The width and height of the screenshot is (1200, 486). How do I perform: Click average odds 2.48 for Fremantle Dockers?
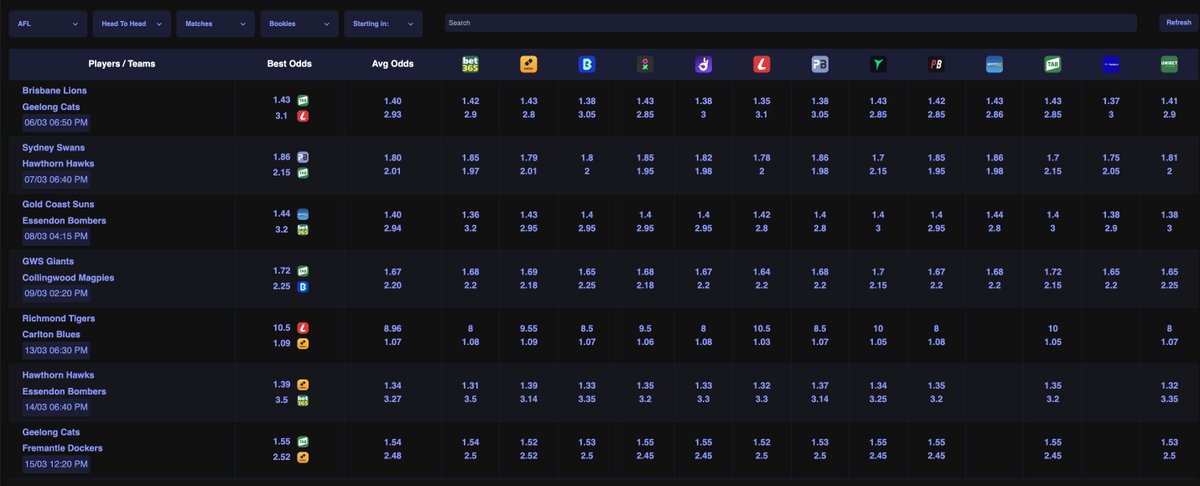392,457
